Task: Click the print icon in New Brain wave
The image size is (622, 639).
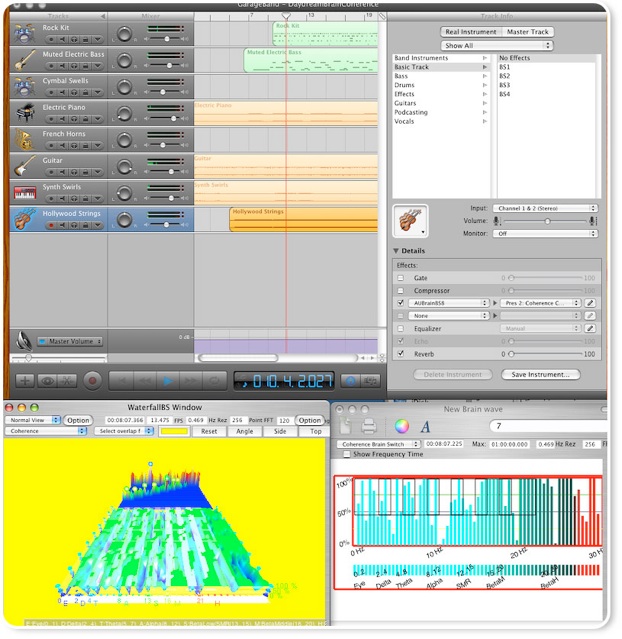Action: (369, 427)
